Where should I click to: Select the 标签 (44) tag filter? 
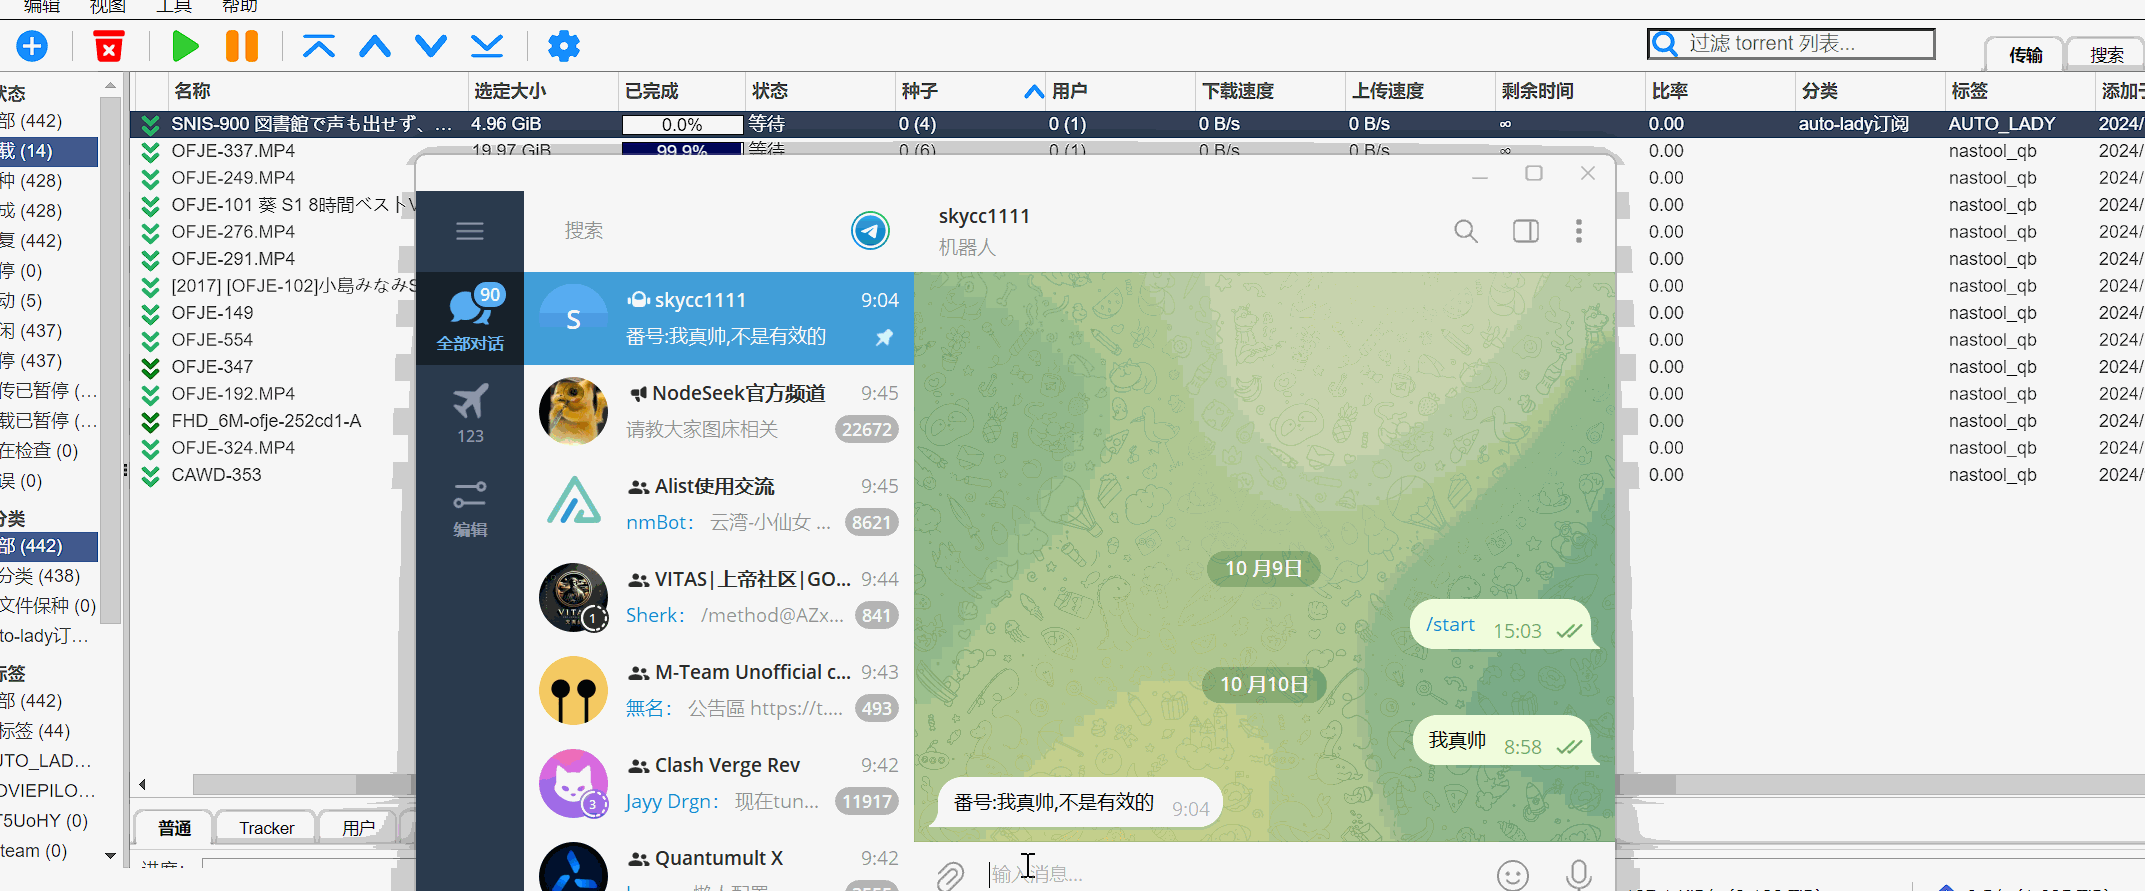48,731
